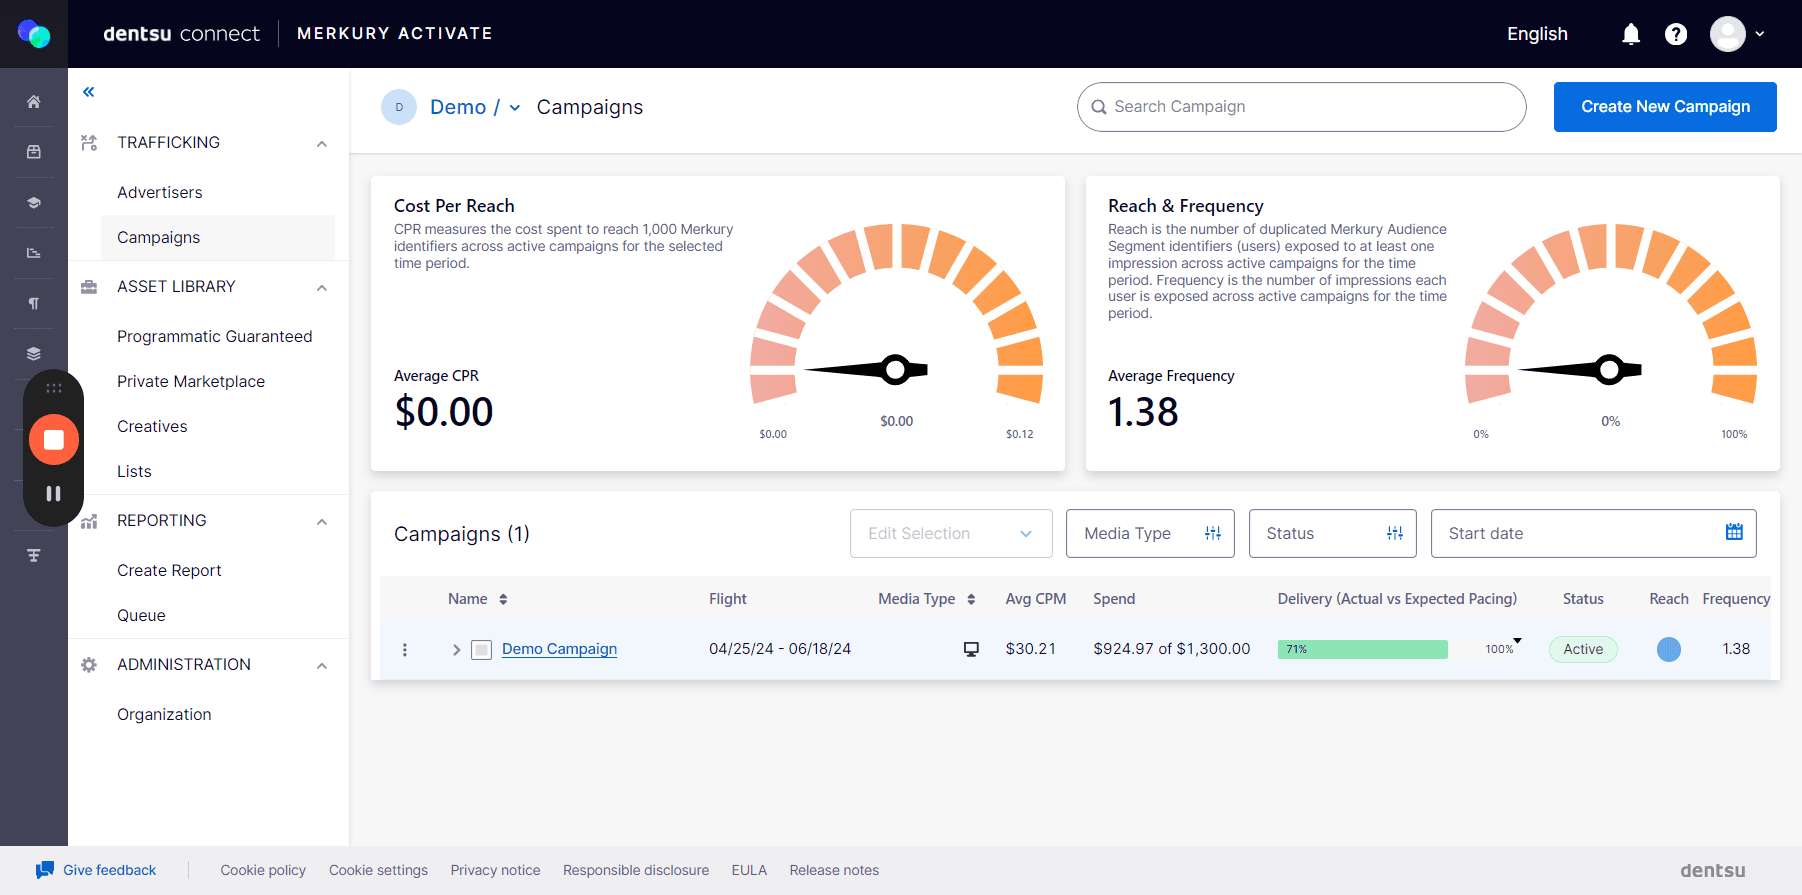Open the help question mark icon
The height and width of the screenshot is (895, 1802).
(x=1676, y=34)
